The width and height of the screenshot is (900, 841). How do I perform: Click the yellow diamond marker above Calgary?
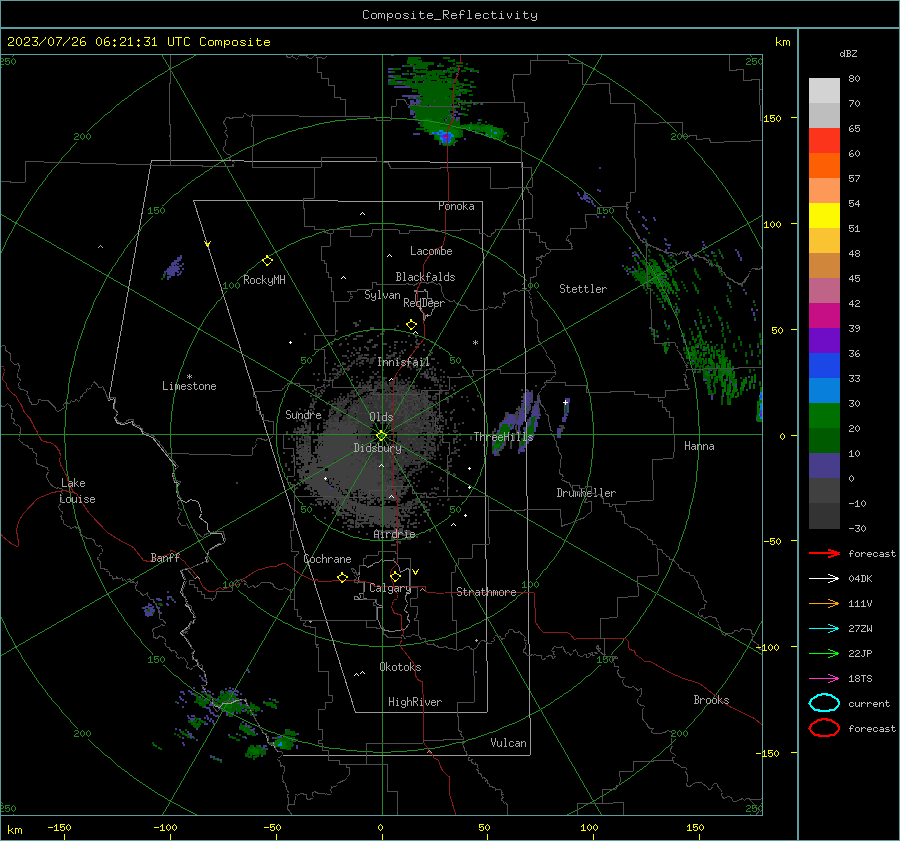pyautogui.click(x=395, y=576)
